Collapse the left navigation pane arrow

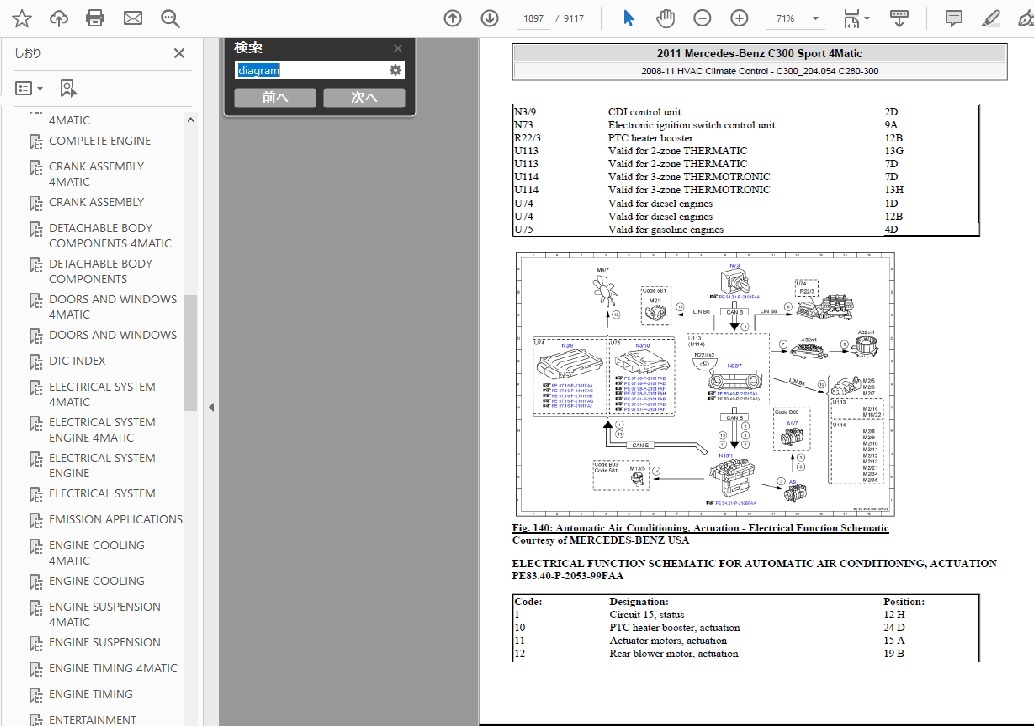point(211,408)
